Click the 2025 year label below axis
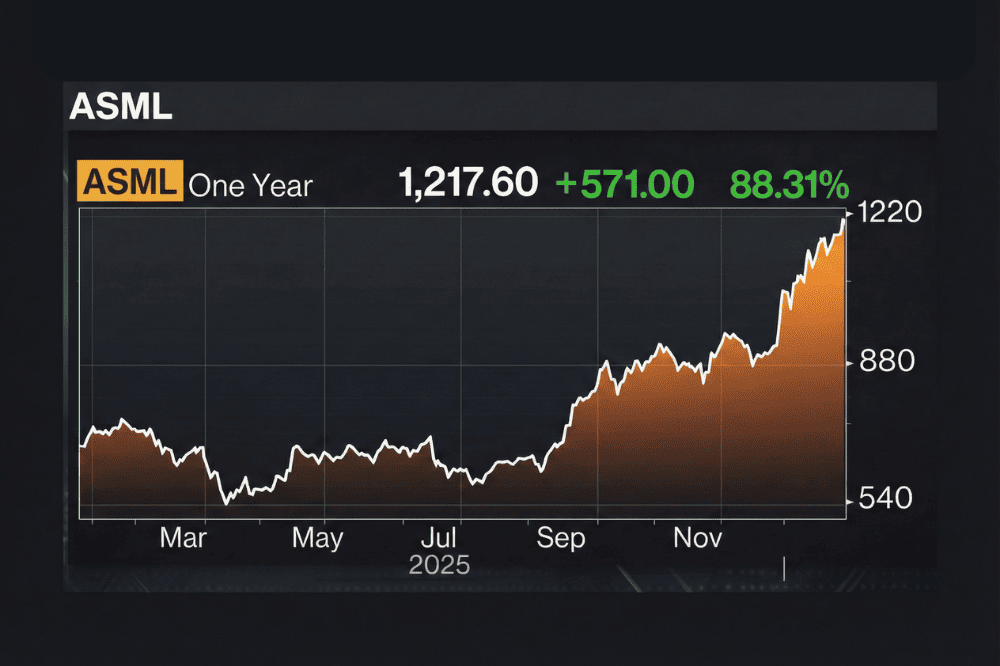The width and height of the screenshot is (1000, 666). tap(439, 565)
